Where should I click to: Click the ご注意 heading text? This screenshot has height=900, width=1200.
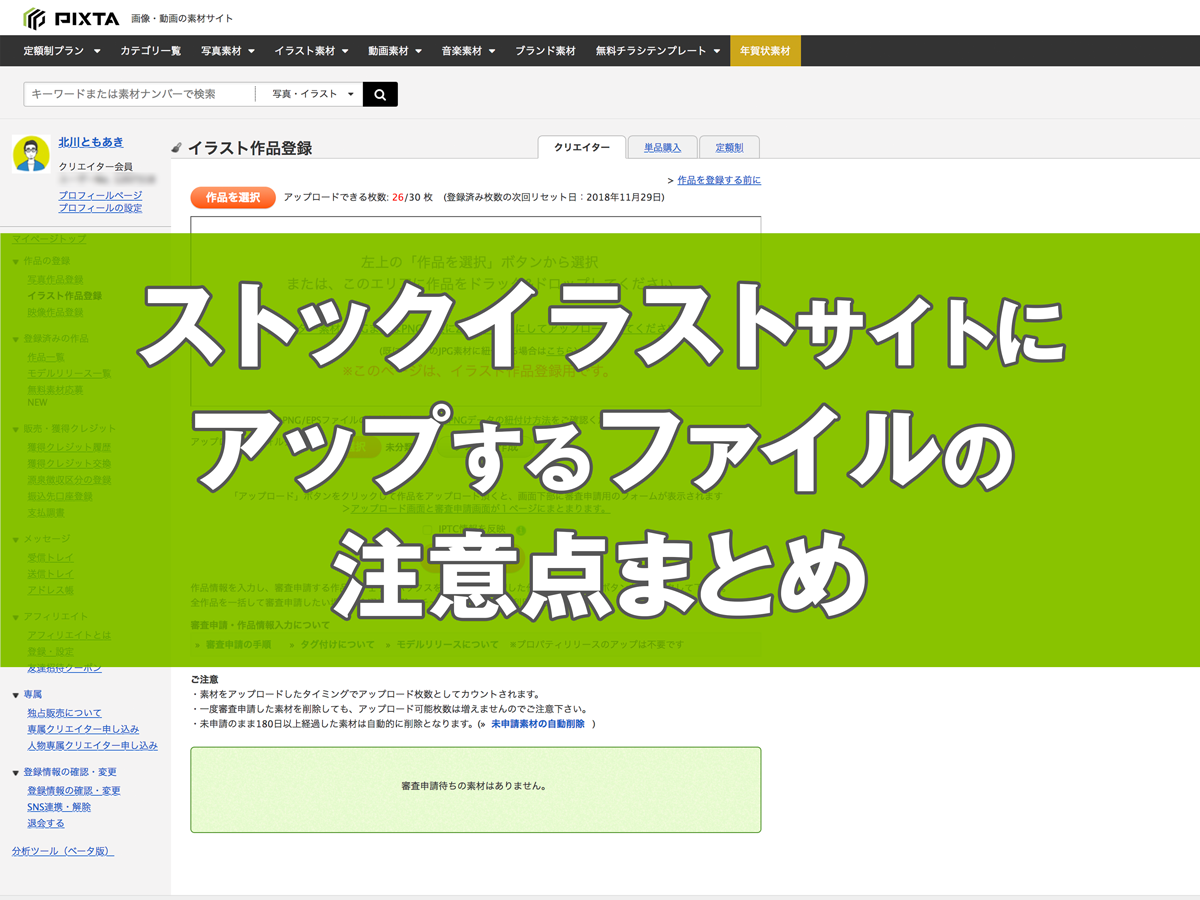click(x=205, y=679)
